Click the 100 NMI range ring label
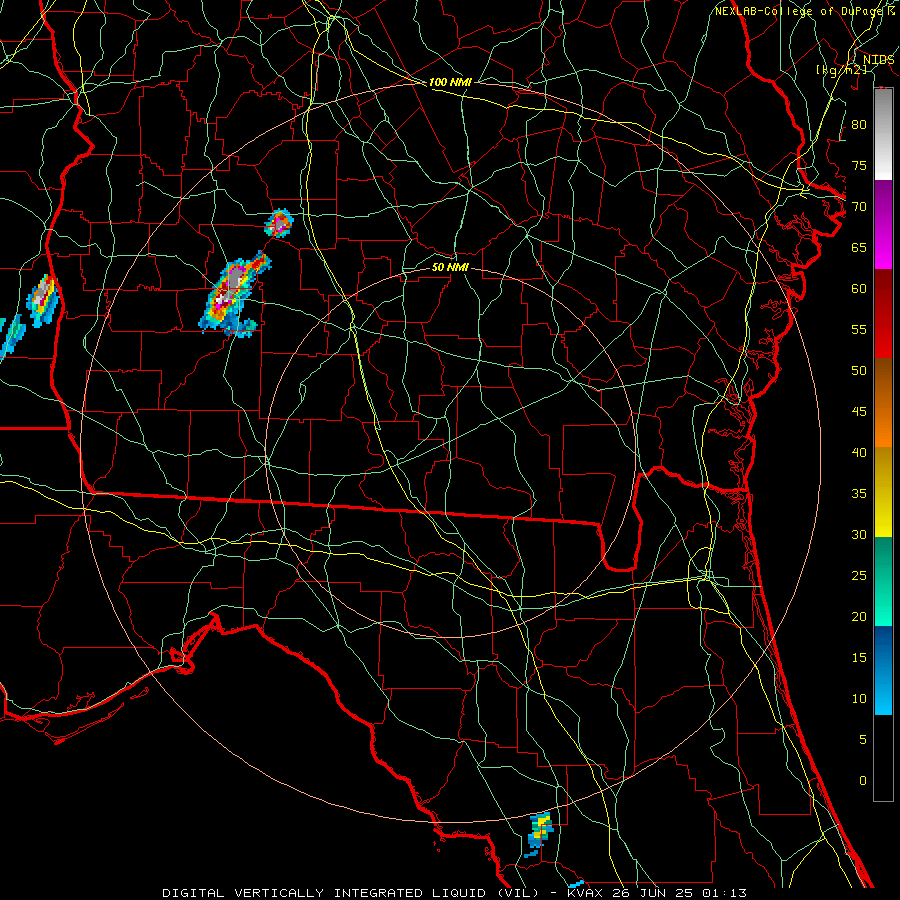The height and width of the screenshot is (900, 900). click(x=450, y=82)
